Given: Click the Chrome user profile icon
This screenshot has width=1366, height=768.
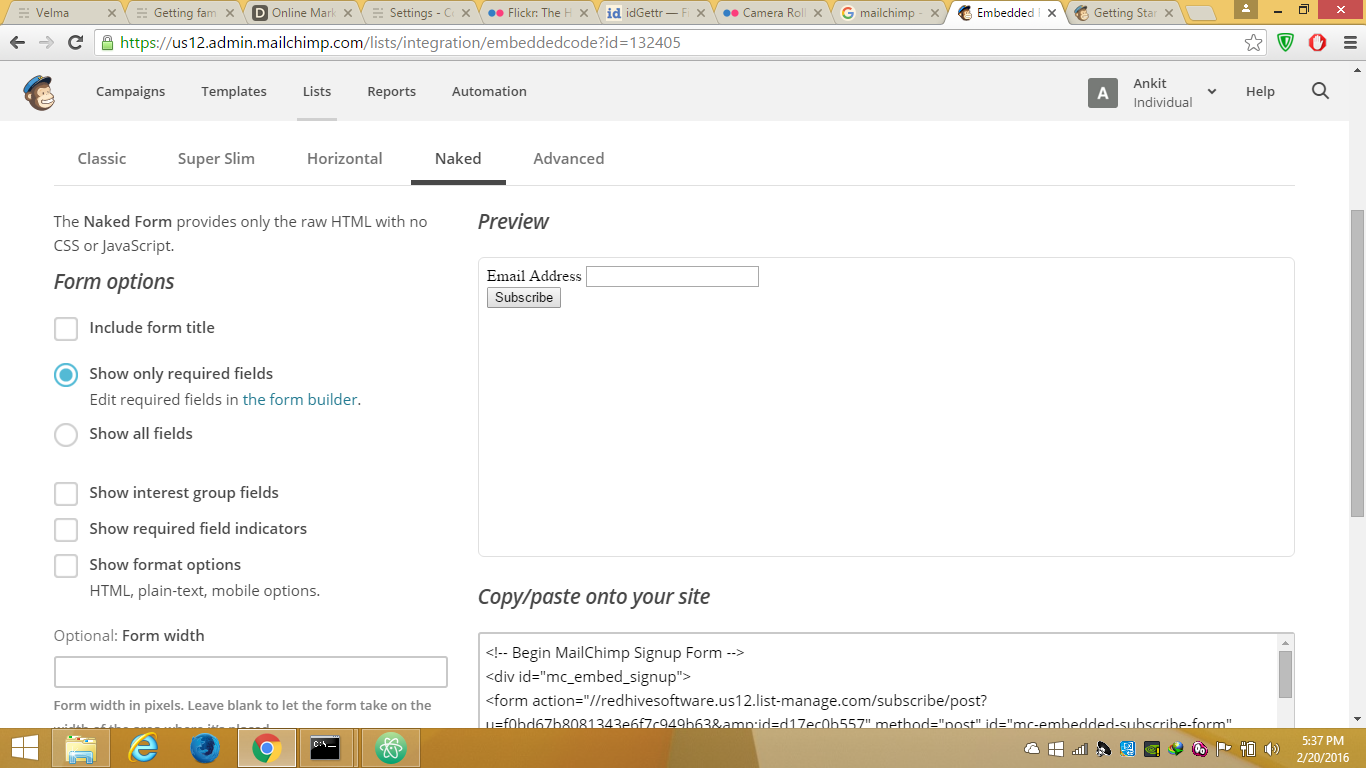Looking at the screenshot, I should (x=1246, y=8).
